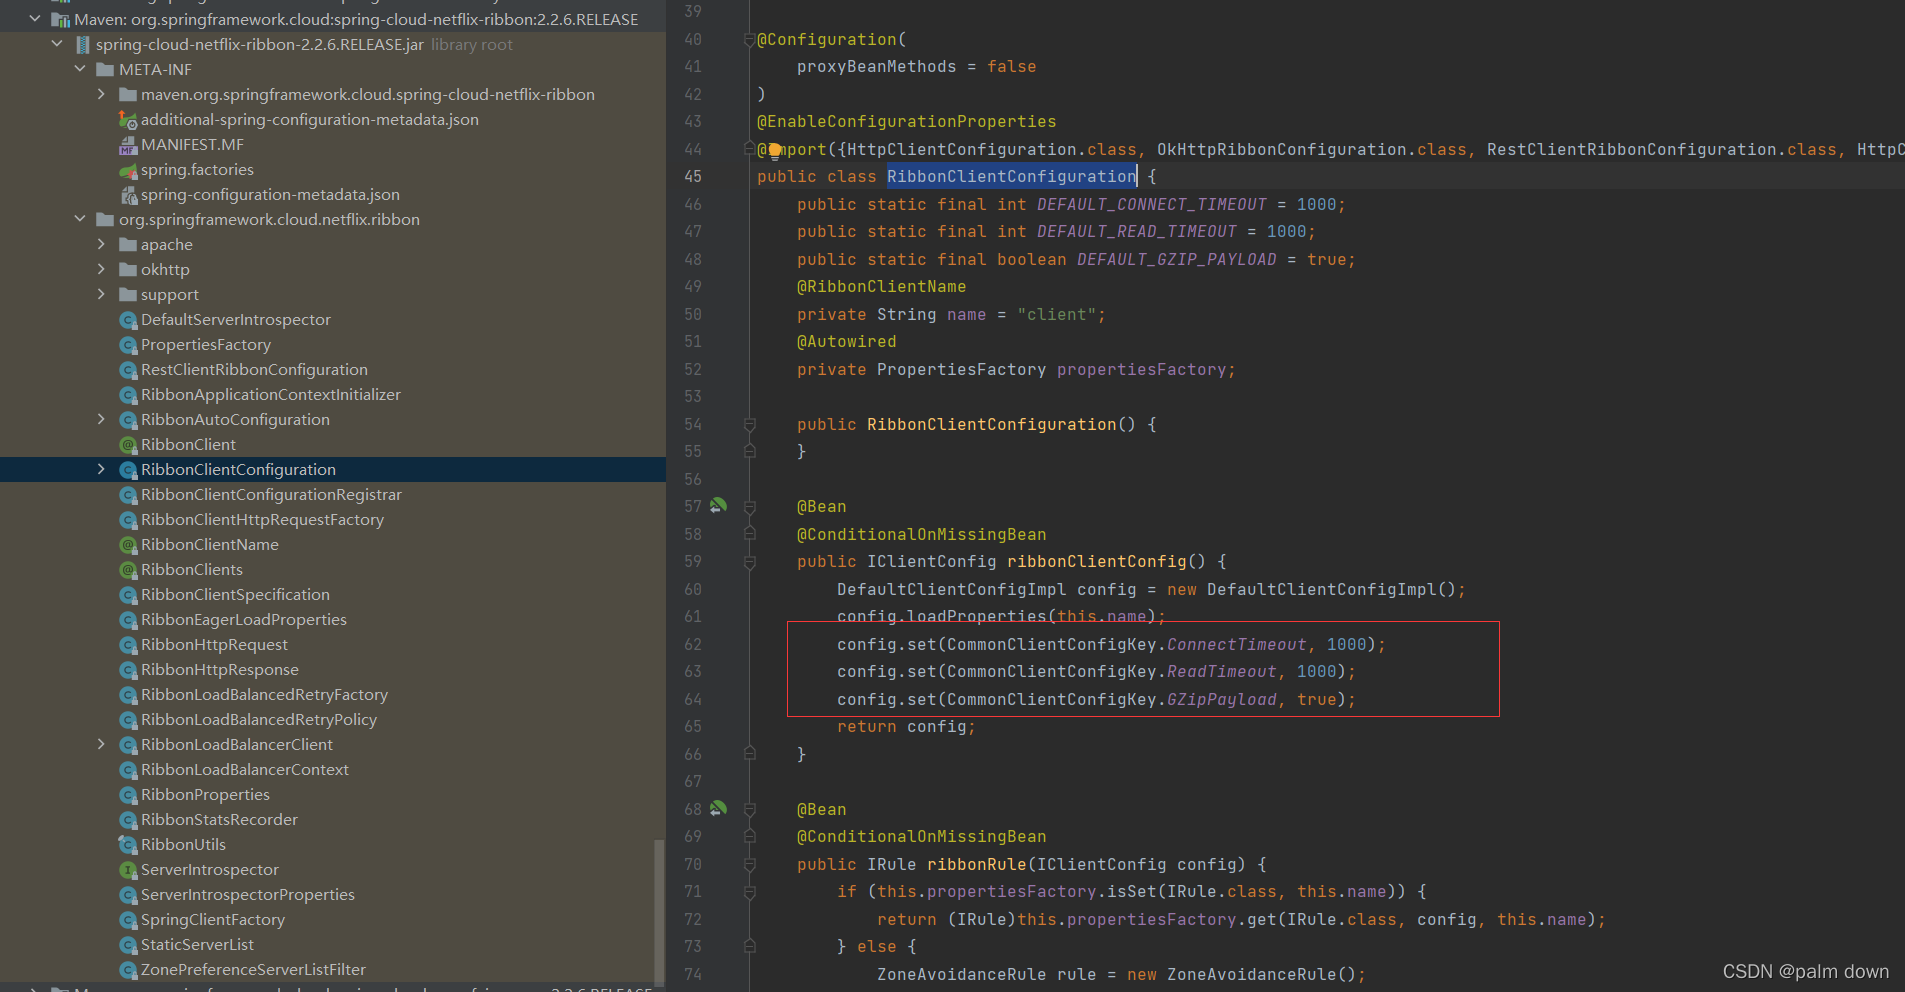Click the META-INF folder icon
This screenshot has width=1905, height=992.
pos(105,70)
